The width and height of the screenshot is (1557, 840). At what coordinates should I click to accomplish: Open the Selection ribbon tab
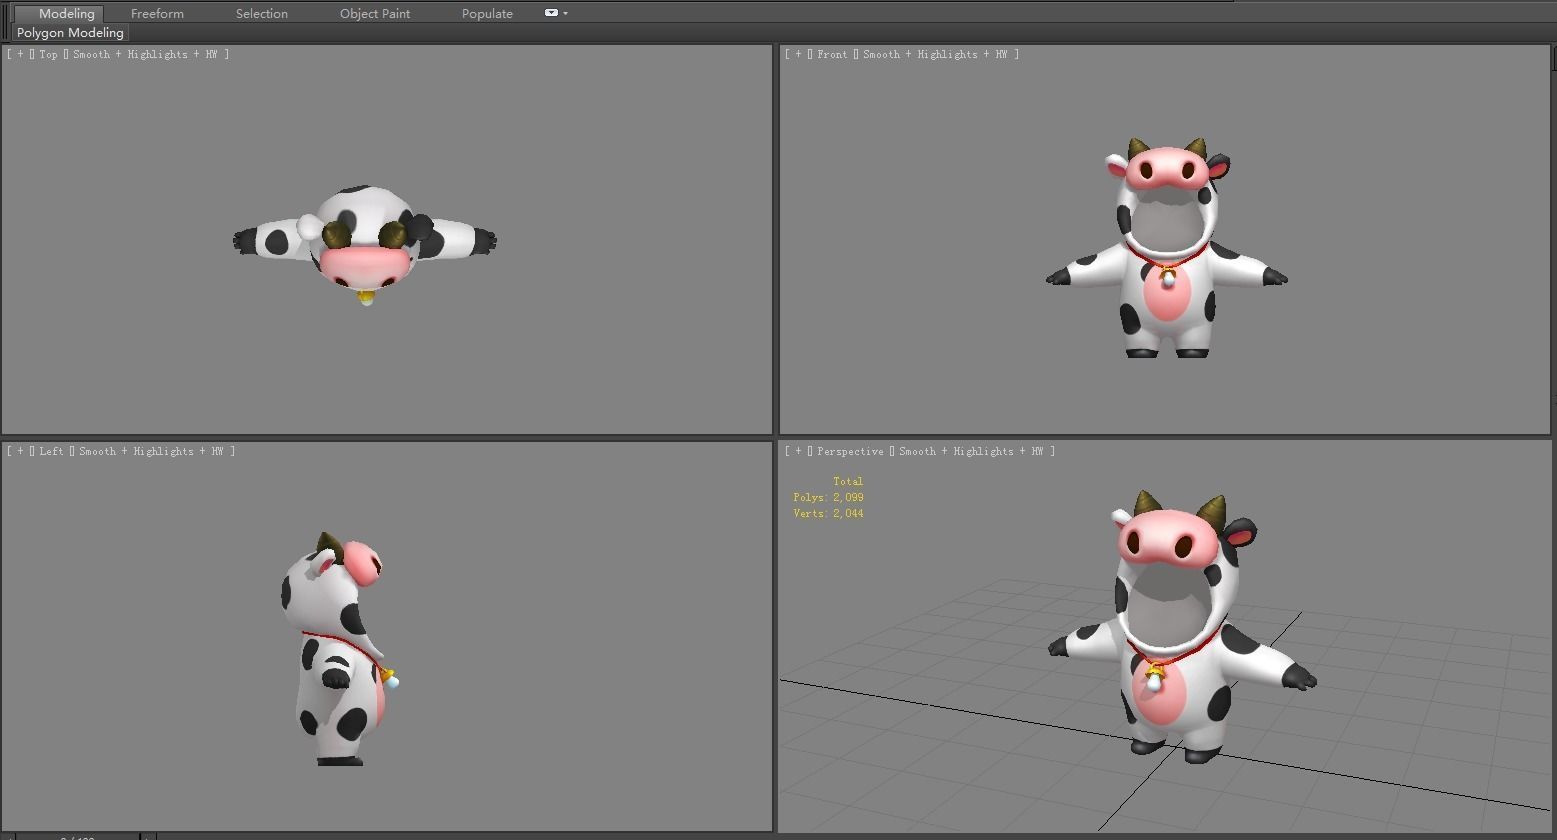point(262,13)
